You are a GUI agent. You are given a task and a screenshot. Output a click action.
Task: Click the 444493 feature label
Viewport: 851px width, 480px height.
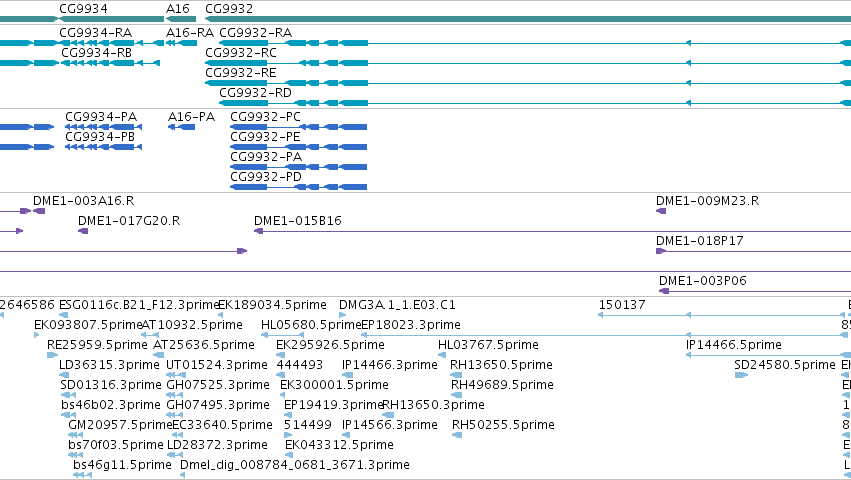pos(300,365)
